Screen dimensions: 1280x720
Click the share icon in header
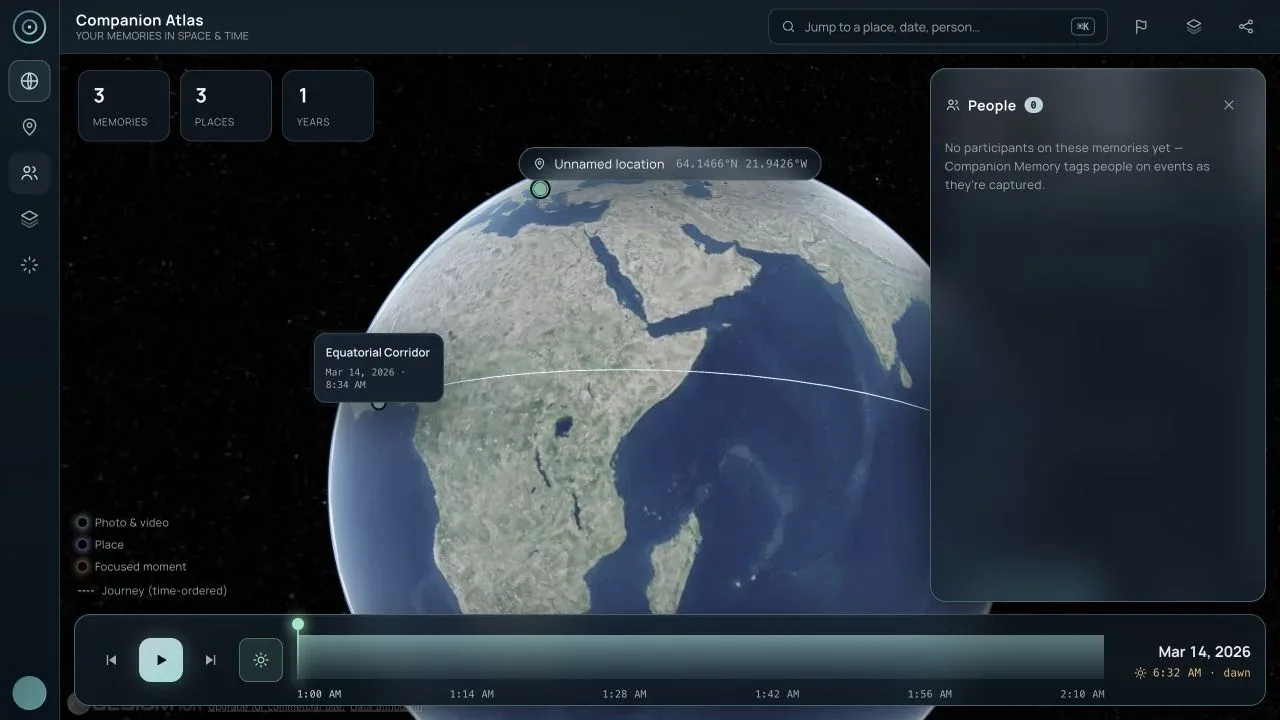[1245, 27]
